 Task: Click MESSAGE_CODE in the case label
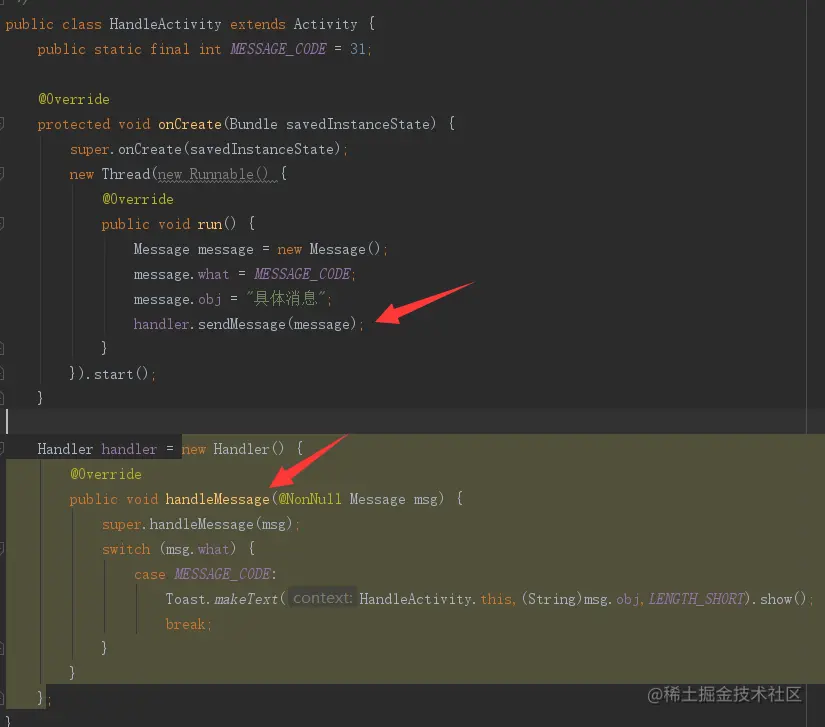pos(223,574)
